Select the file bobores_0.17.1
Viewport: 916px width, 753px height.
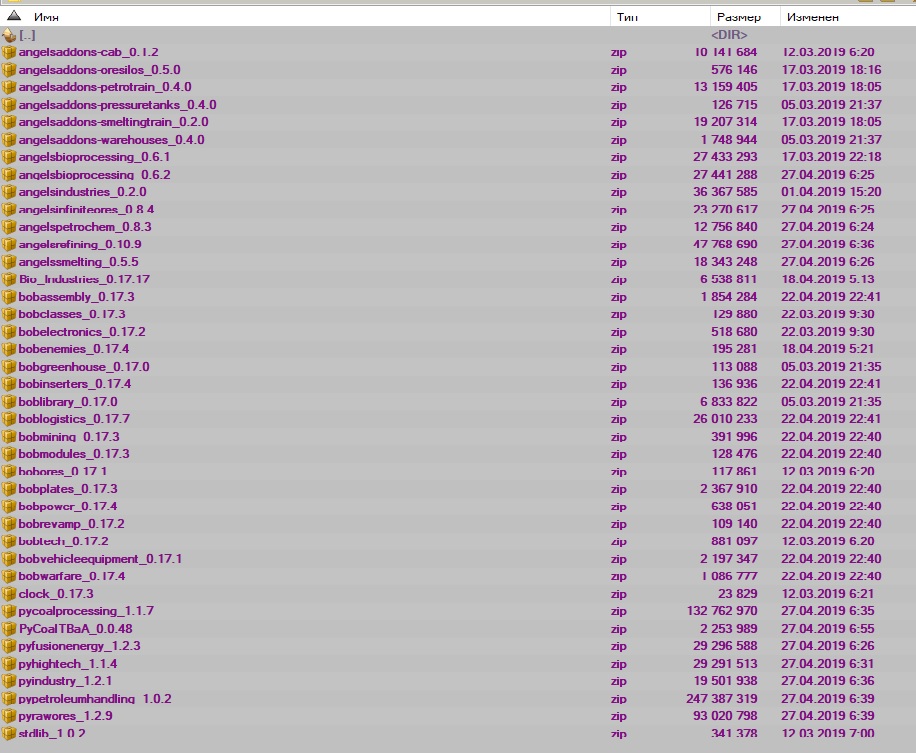[x=63, y=471]
